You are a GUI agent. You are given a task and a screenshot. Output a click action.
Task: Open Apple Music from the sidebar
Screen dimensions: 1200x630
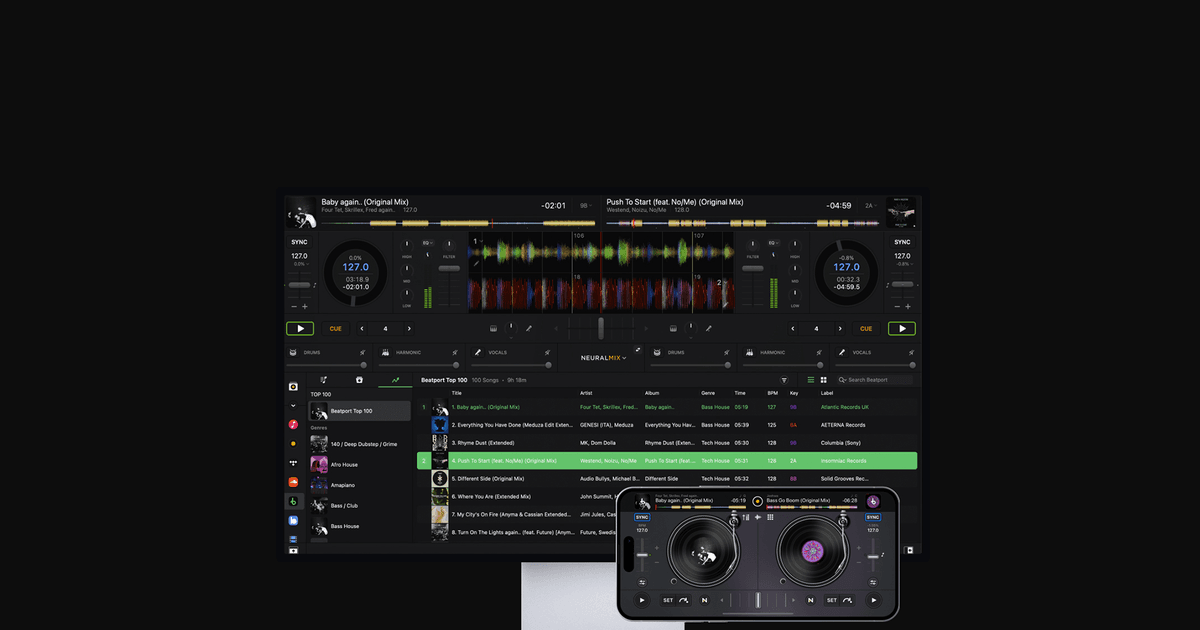(x=293, y=424)
